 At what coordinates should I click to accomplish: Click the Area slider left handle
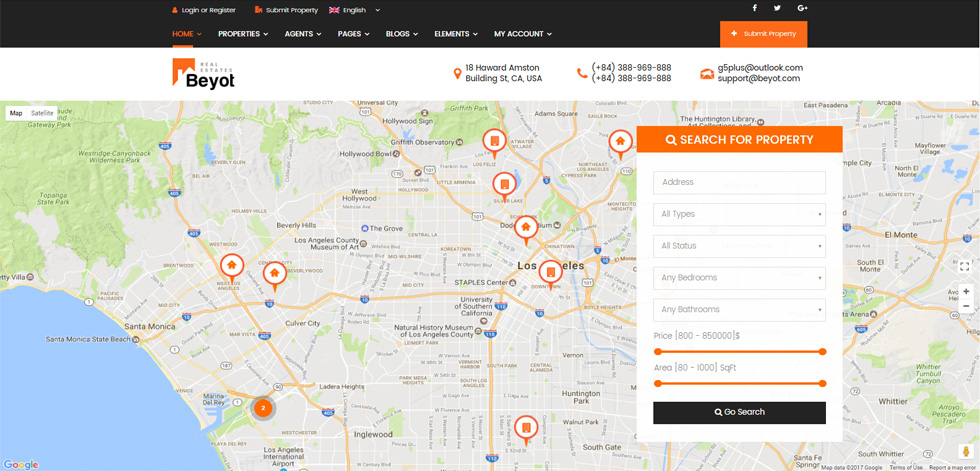657,384
